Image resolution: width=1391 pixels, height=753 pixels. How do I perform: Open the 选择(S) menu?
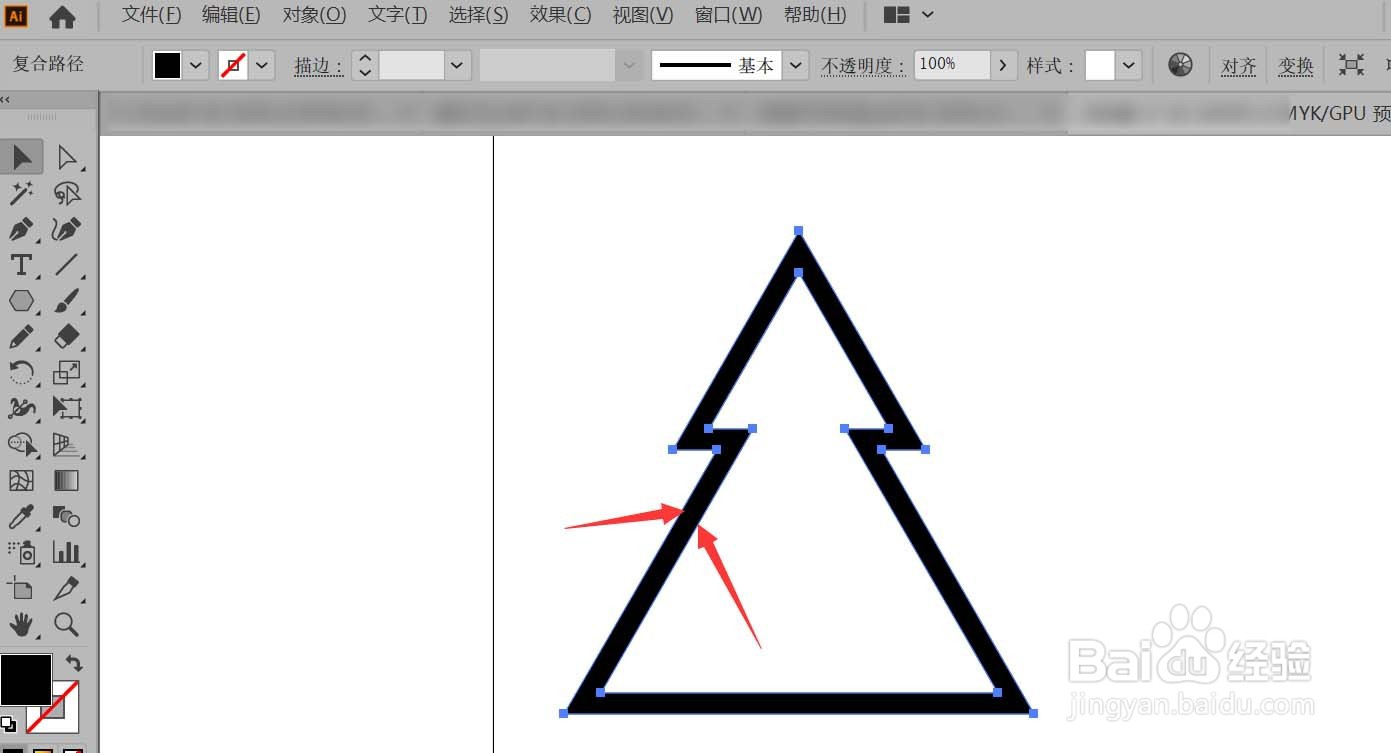click(x=478, y=15)
